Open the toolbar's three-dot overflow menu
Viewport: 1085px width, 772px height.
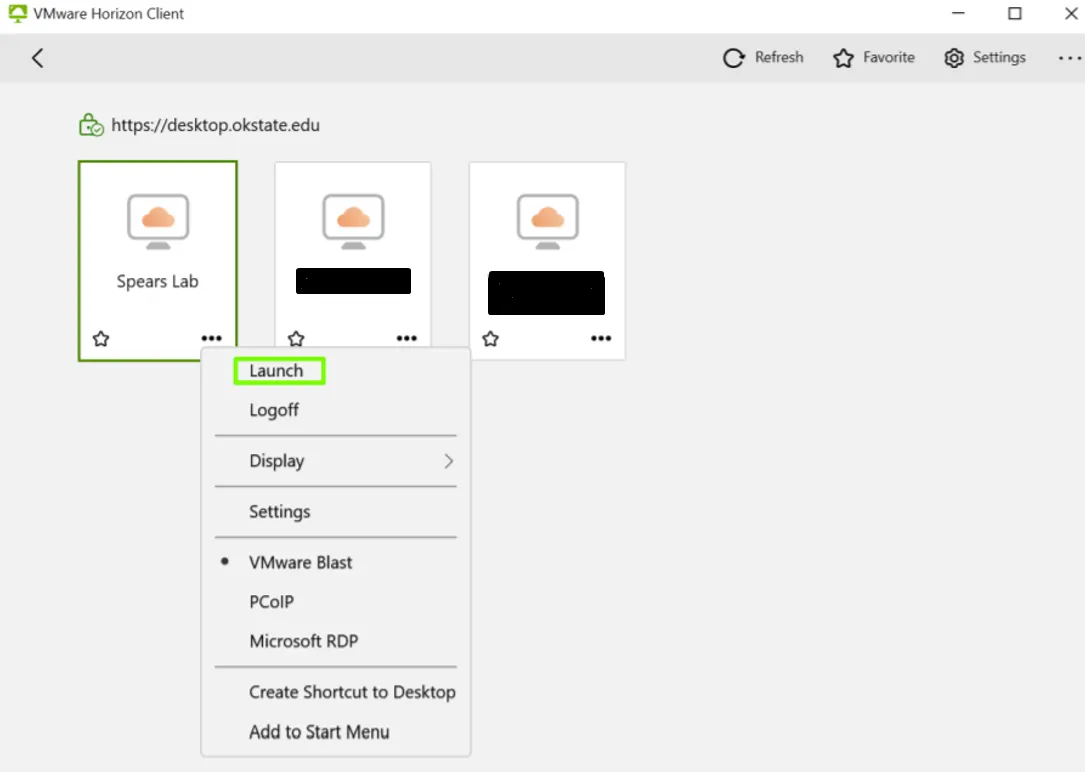click(1069, 58)
